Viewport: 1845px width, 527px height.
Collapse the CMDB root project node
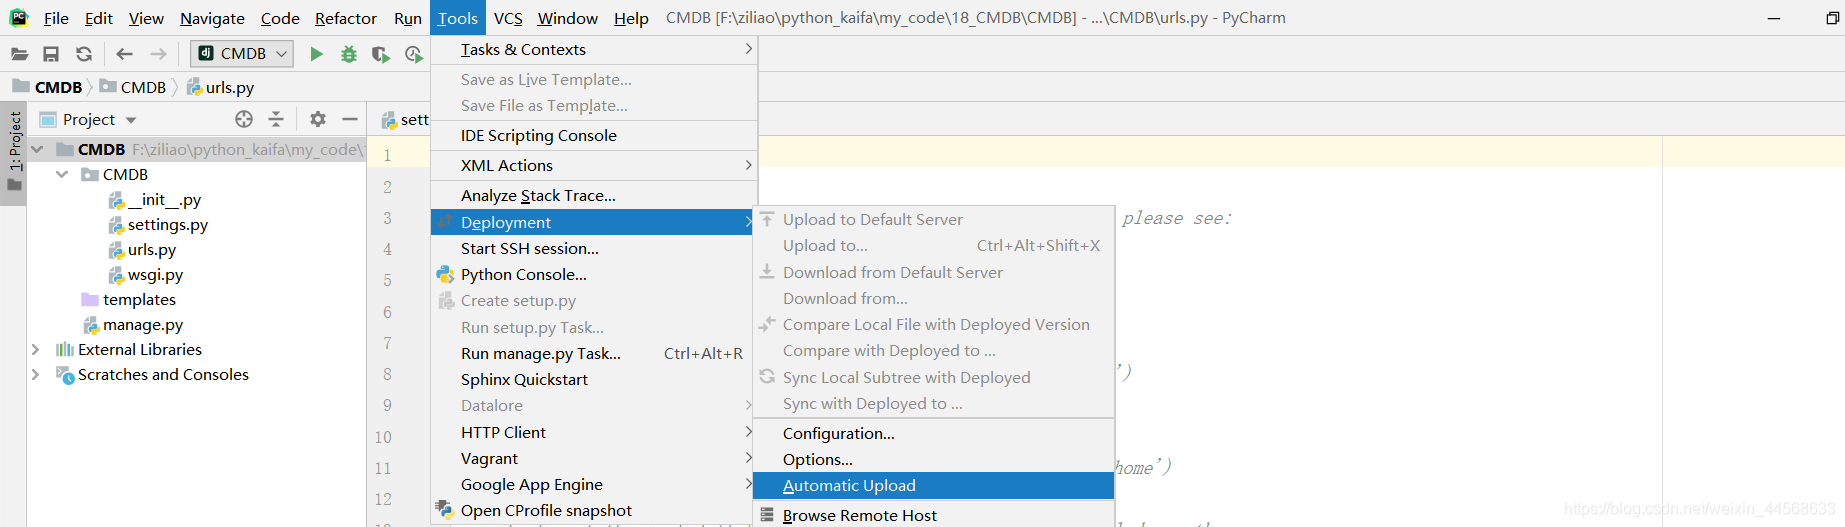click(x=37, y=149)
